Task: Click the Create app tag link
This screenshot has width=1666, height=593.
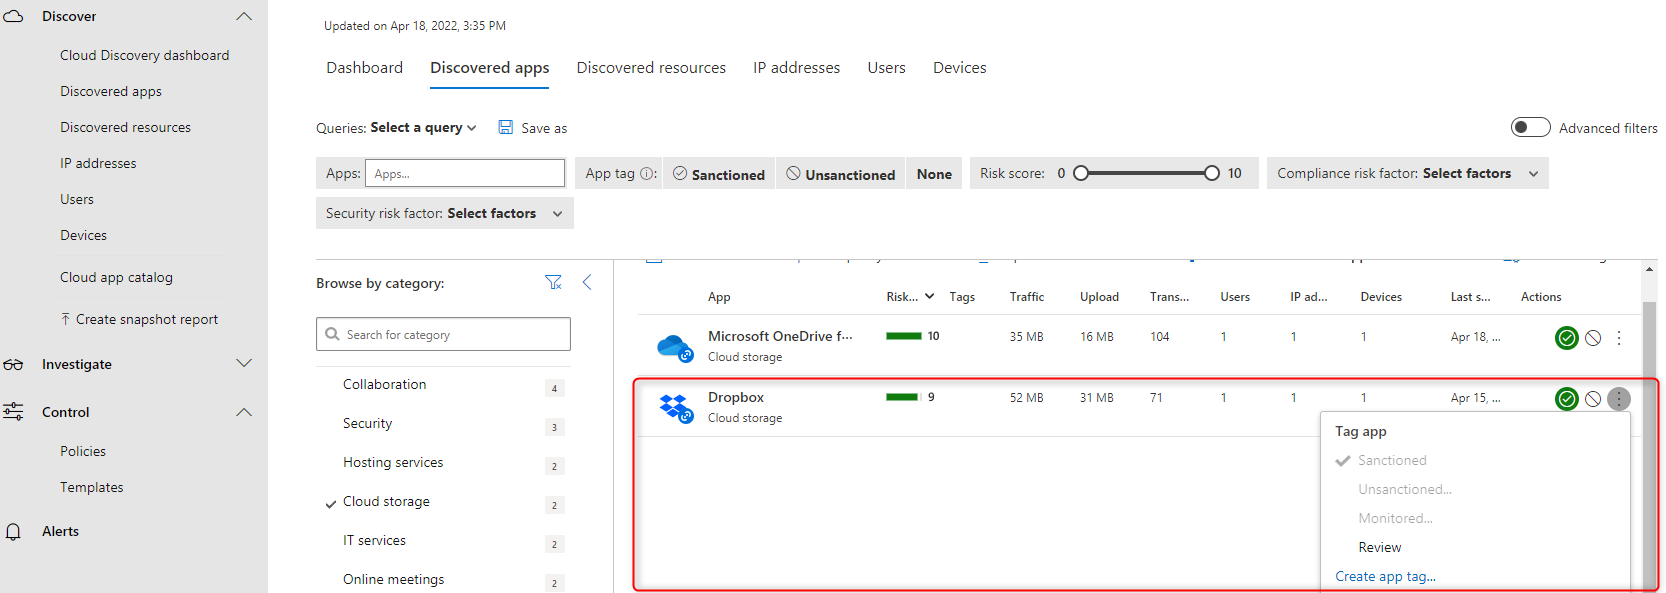Action: (x=1385, y=576)
